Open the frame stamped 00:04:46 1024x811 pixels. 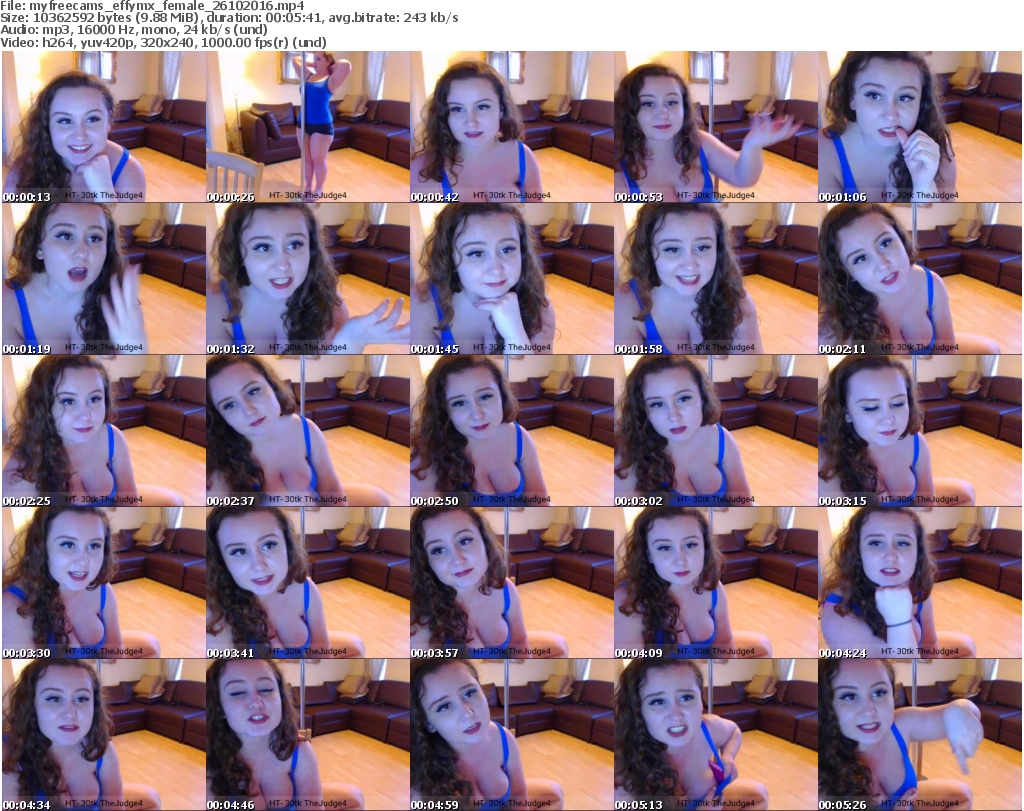(x=308, y=735)
